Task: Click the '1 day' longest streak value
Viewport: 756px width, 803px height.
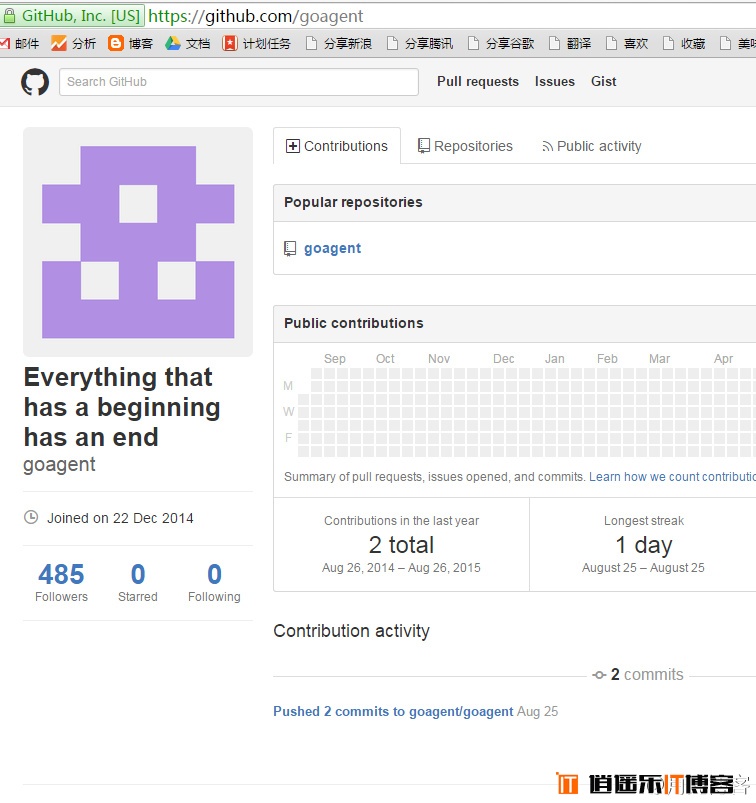Action: click(644, 545)
